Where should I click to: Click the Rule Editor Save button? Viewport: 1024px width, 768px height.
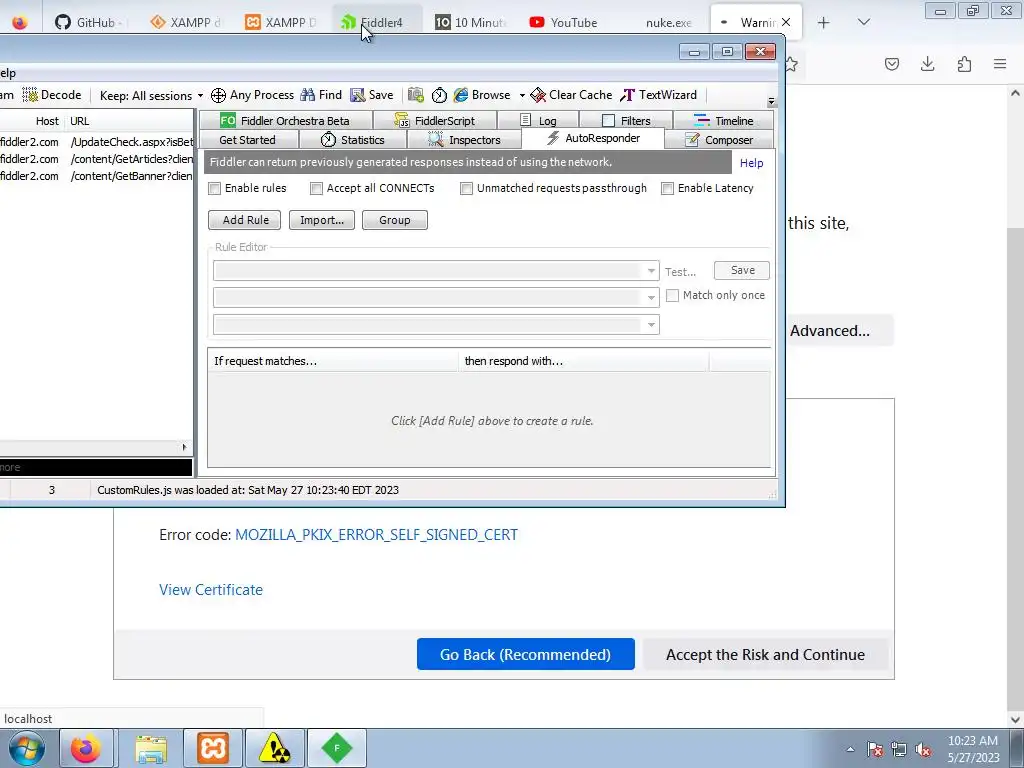click(x=742, y=270)
